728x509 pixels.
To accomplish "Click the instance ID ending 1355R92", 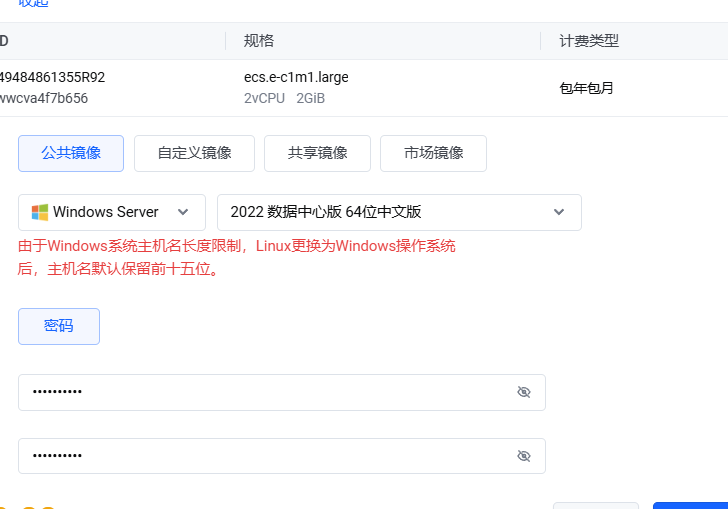I will click(x=52, y=77).
